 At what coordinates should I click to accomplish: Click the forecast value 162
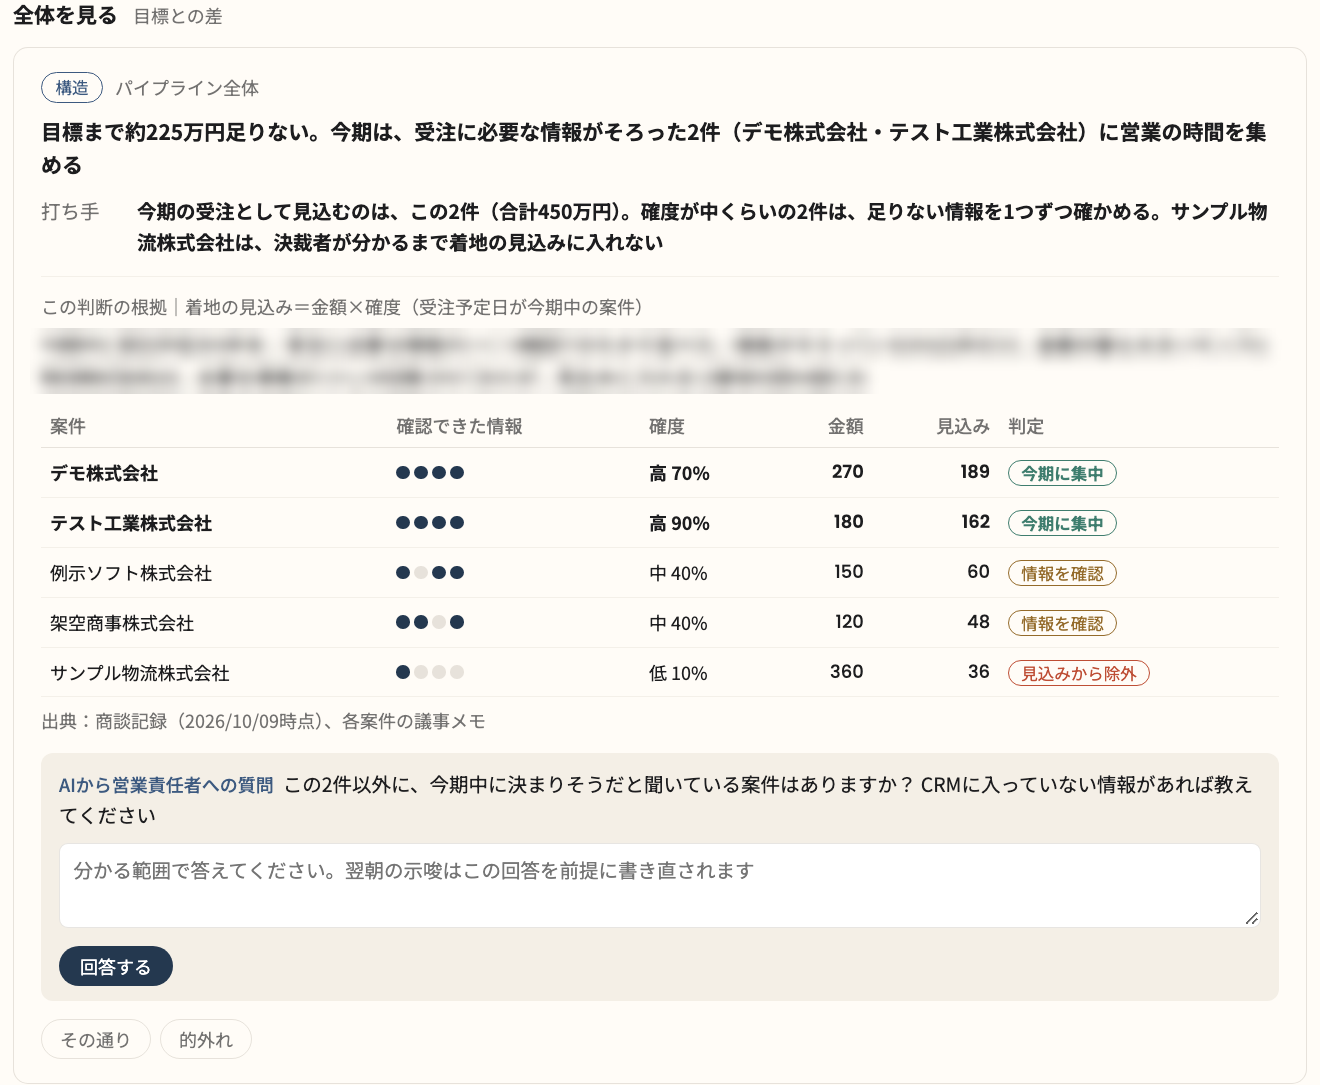(975, 522)
